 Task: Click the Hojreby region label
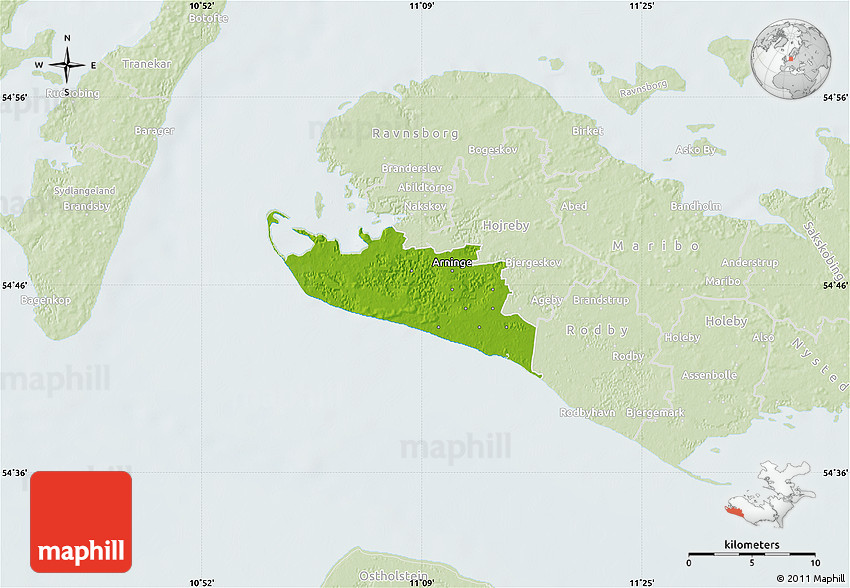pyautogui.click(x=506, y=226)
